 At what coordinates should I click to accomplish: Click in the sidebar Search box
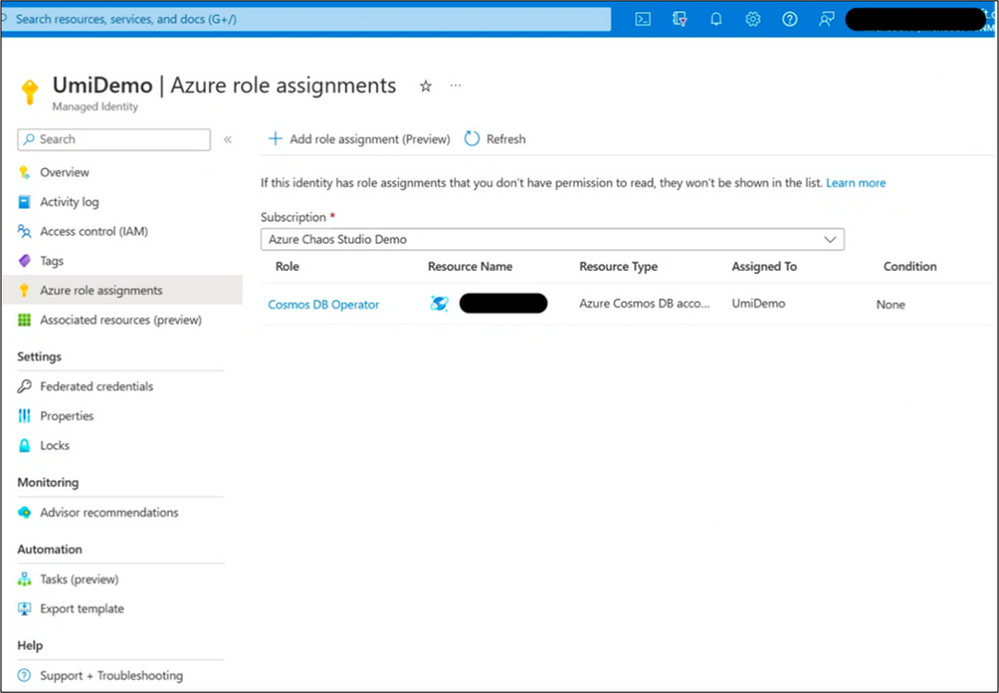(114, 139)
